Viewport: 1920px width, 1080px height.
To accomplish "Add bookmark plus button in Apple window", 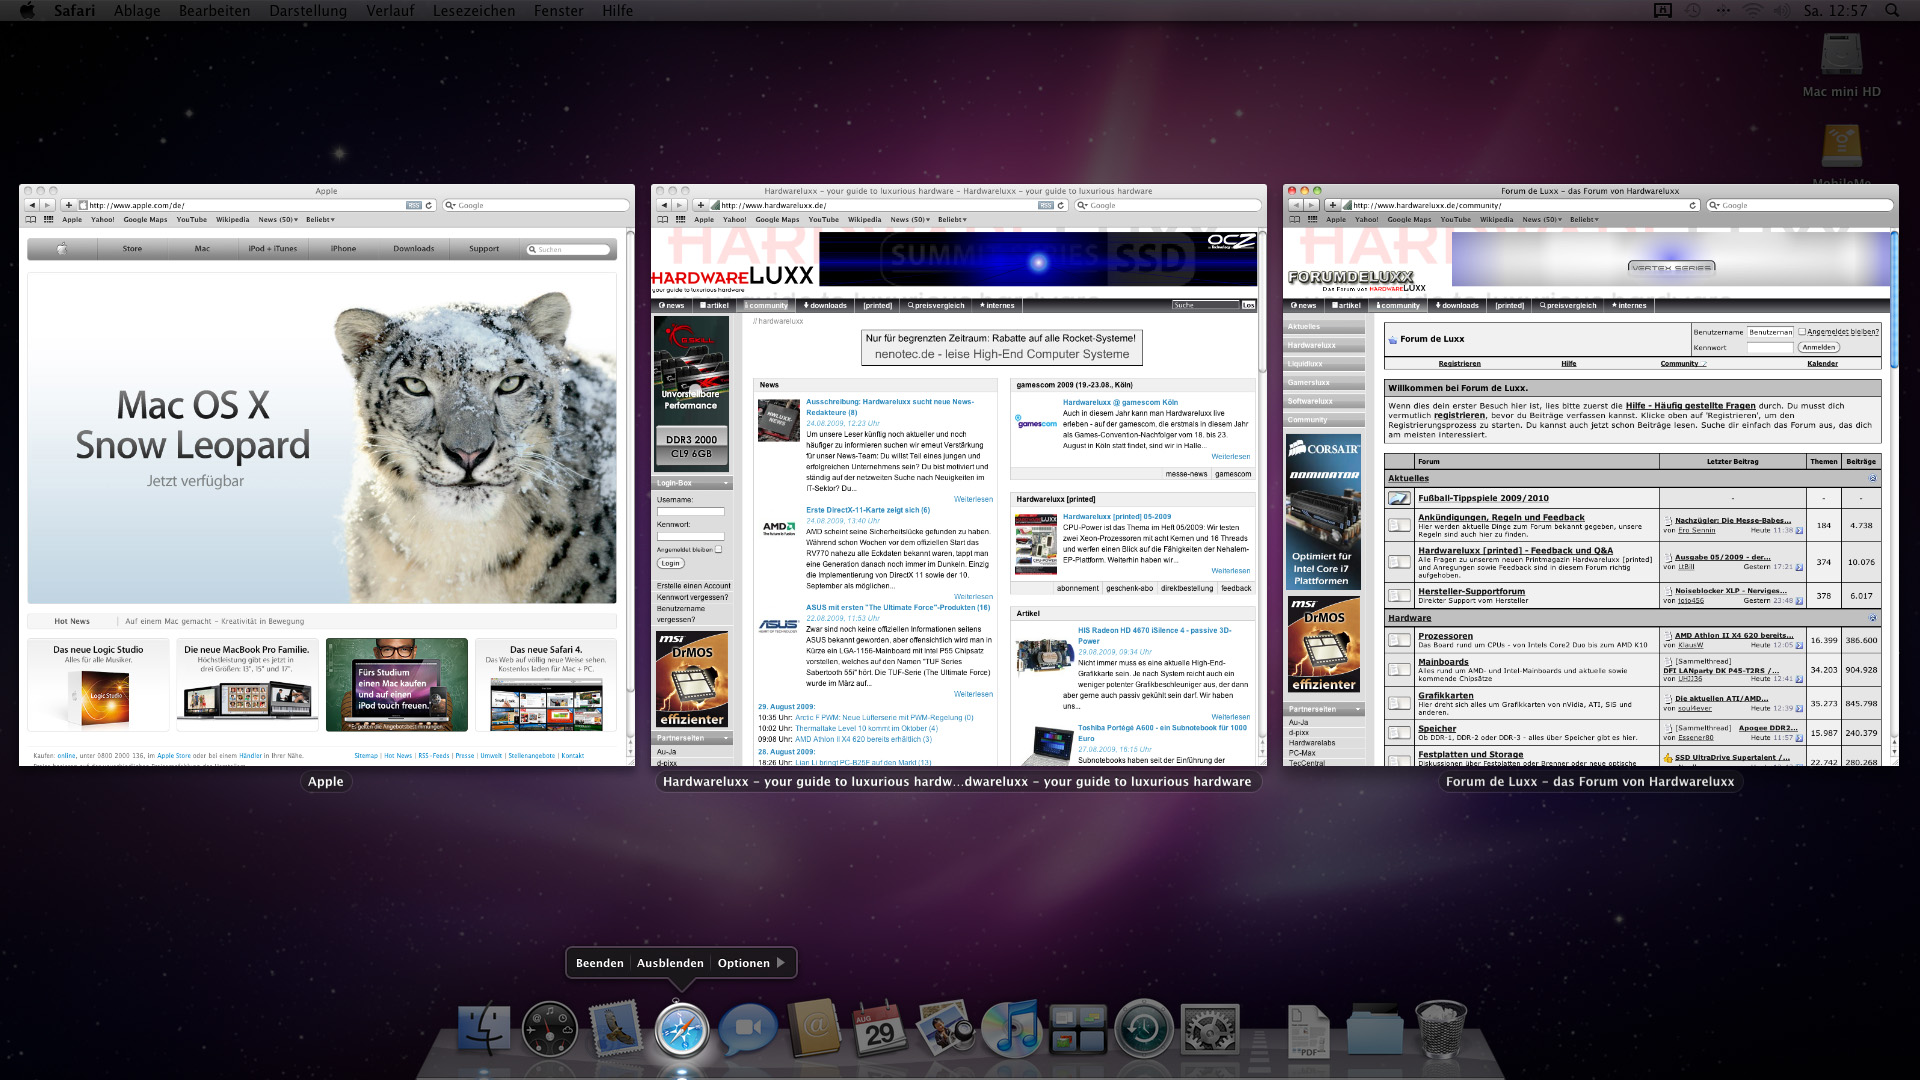I will [68, 205].
